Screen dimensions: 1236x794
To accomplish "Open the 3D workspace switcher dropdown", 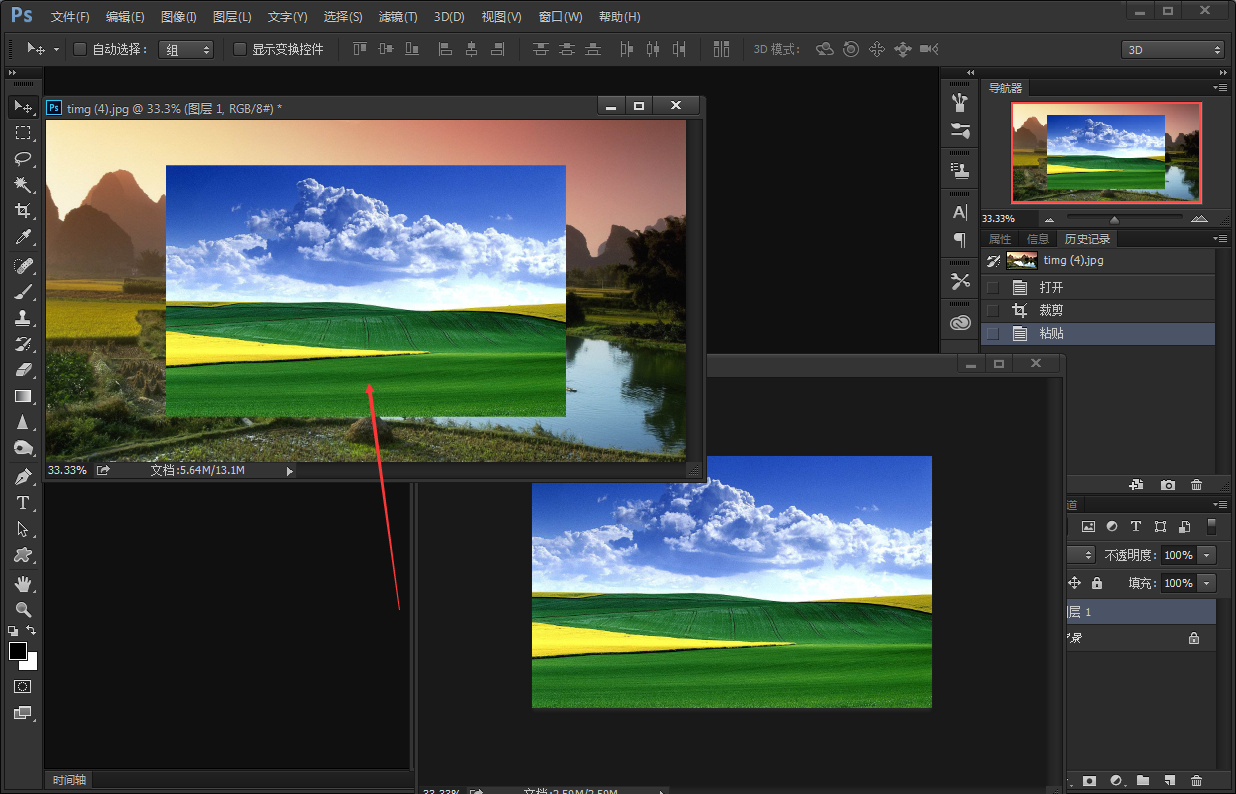I will click(x=1173, y=50).
